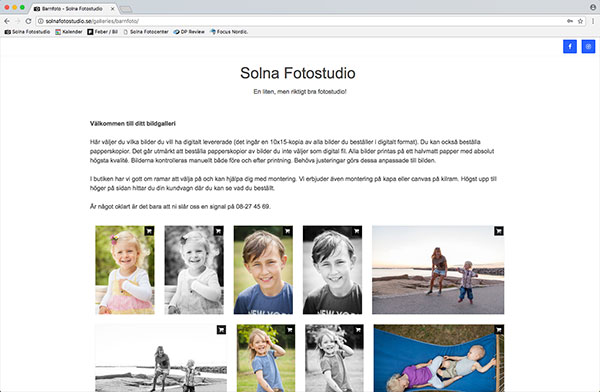600x392 pixels.
Task: Focus the address bar URL field
Action: 302,21
